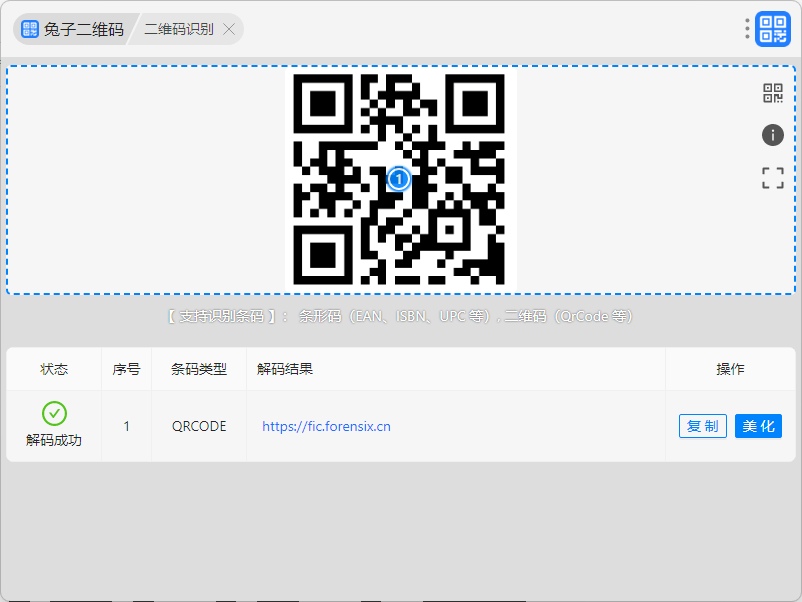Click the 条码类型 column header
This screenshot has height=602, width=802.
(199, 369)
